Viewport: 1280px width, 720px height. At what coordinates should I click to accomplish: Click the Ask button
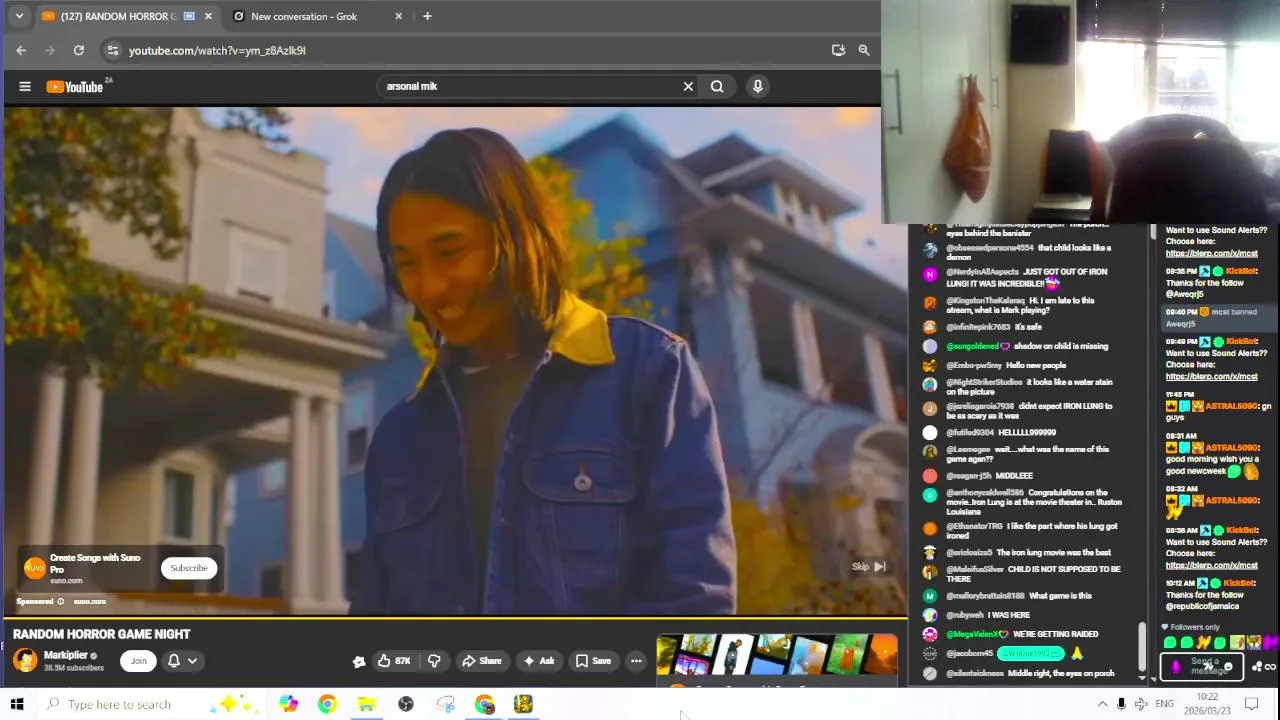point(539,660)
